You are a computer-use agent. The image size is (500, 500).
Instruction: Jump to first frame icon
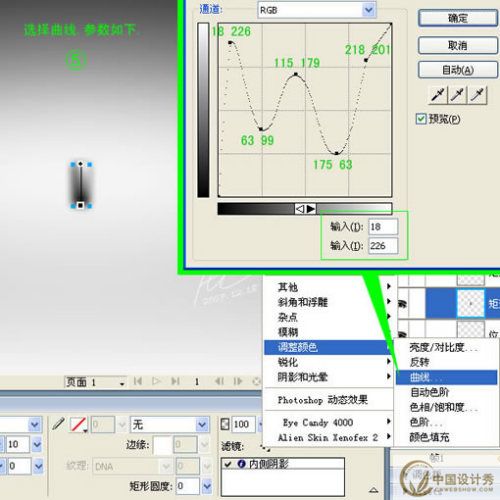coord(138,381)
